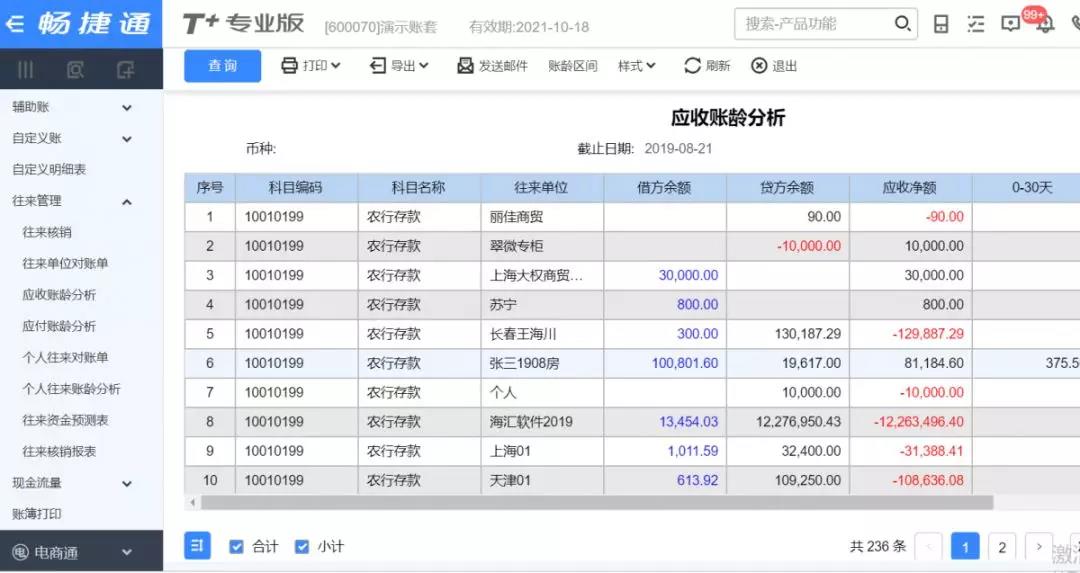This screenshot has height=573, width=1080.
Task: Click the blue list toggle icon at bottom
Action: coord(197,546)
